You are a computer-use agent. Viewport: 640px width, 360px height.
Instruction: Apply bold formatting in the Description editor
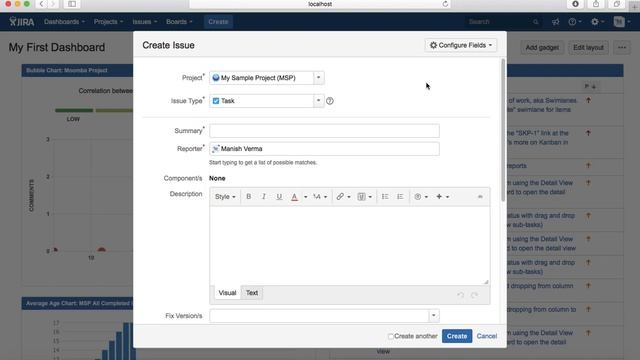(249, 197)
